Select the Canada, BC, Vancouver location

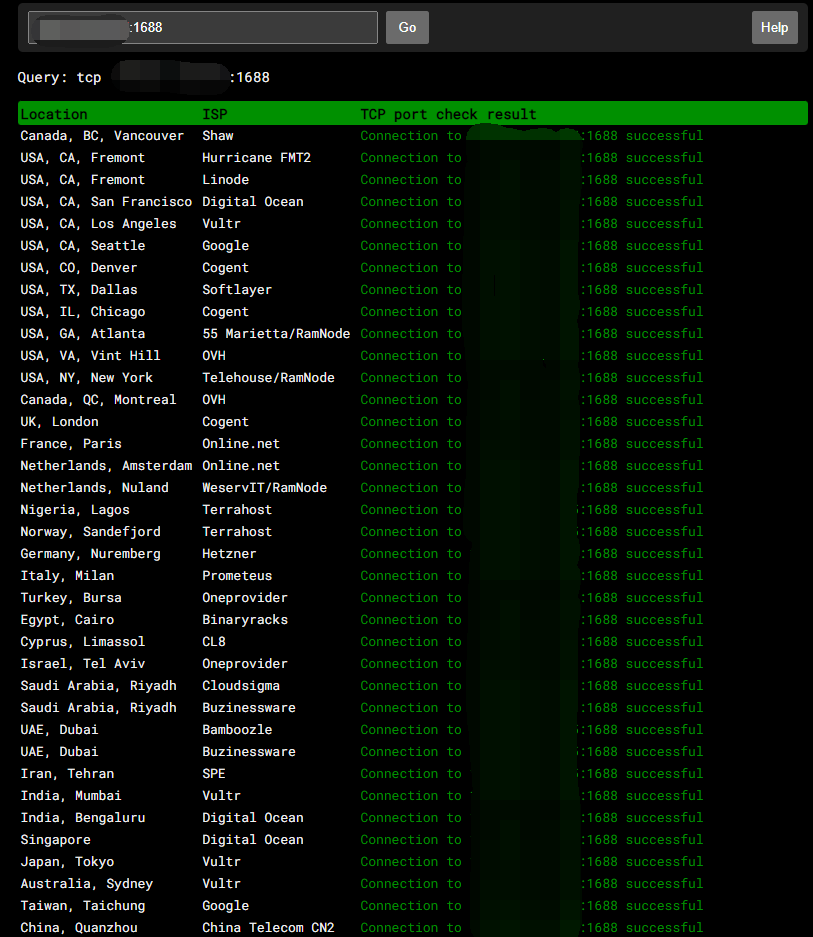[x=102, y=136]
